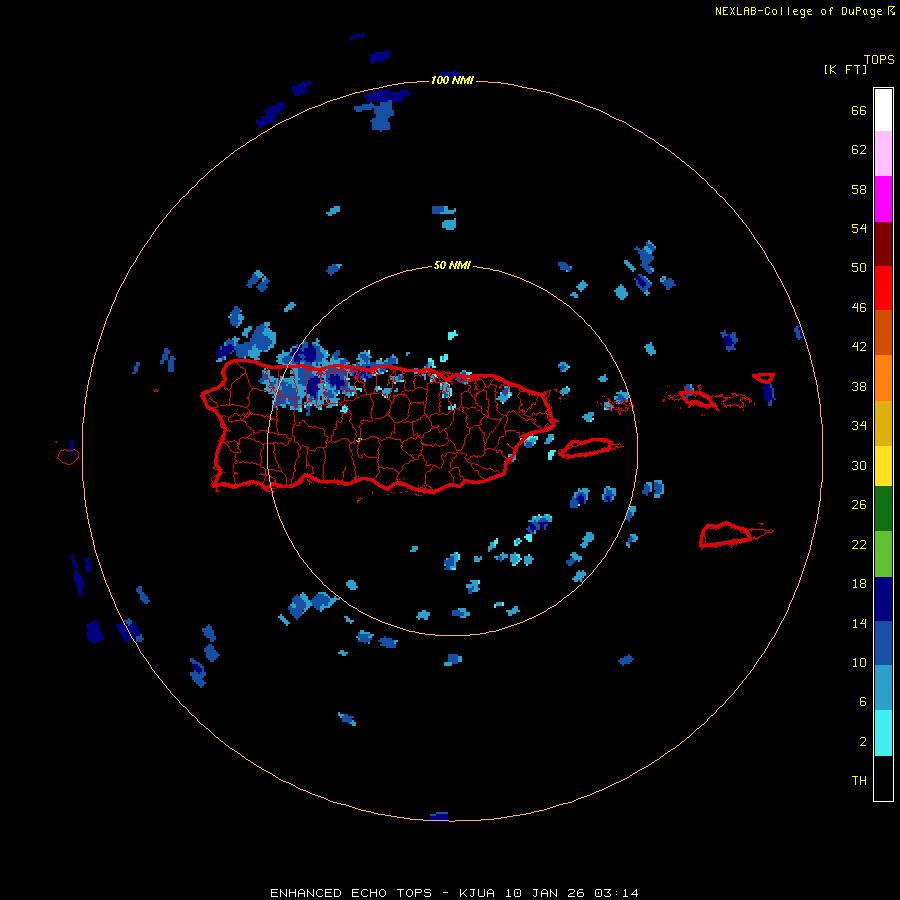This screenshot has height=900, width=900.
Task: Click the "KJUA" station identifier
Action: [x=477, y=893]
